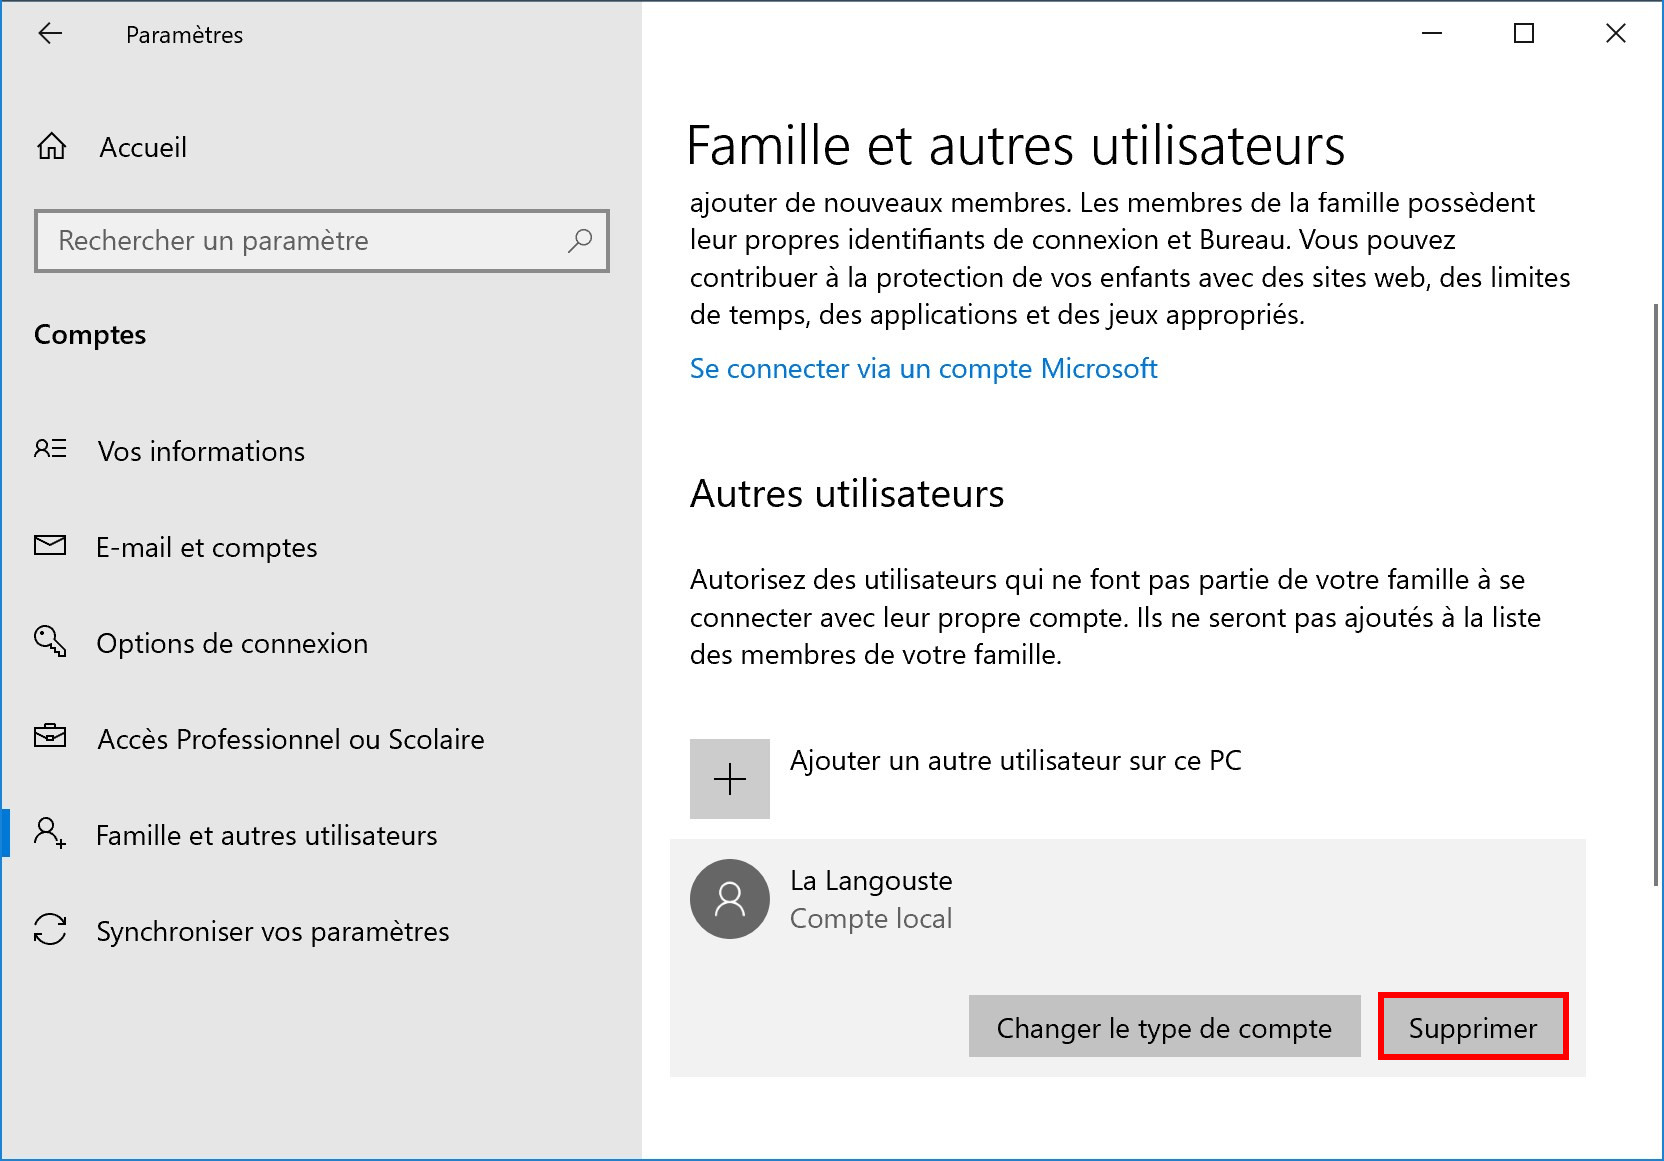Click Changer le type de compte
This screenshot has width=1664, height=1161.
point(1164,1027)
